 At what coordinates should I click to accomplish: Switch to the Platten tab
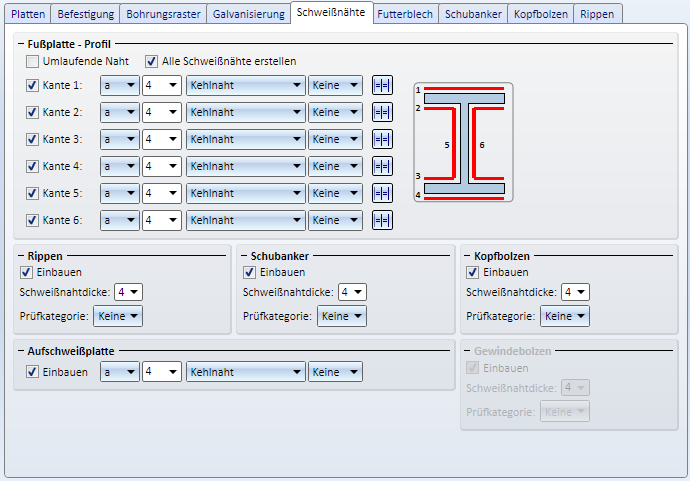click(x=28, y=14)
